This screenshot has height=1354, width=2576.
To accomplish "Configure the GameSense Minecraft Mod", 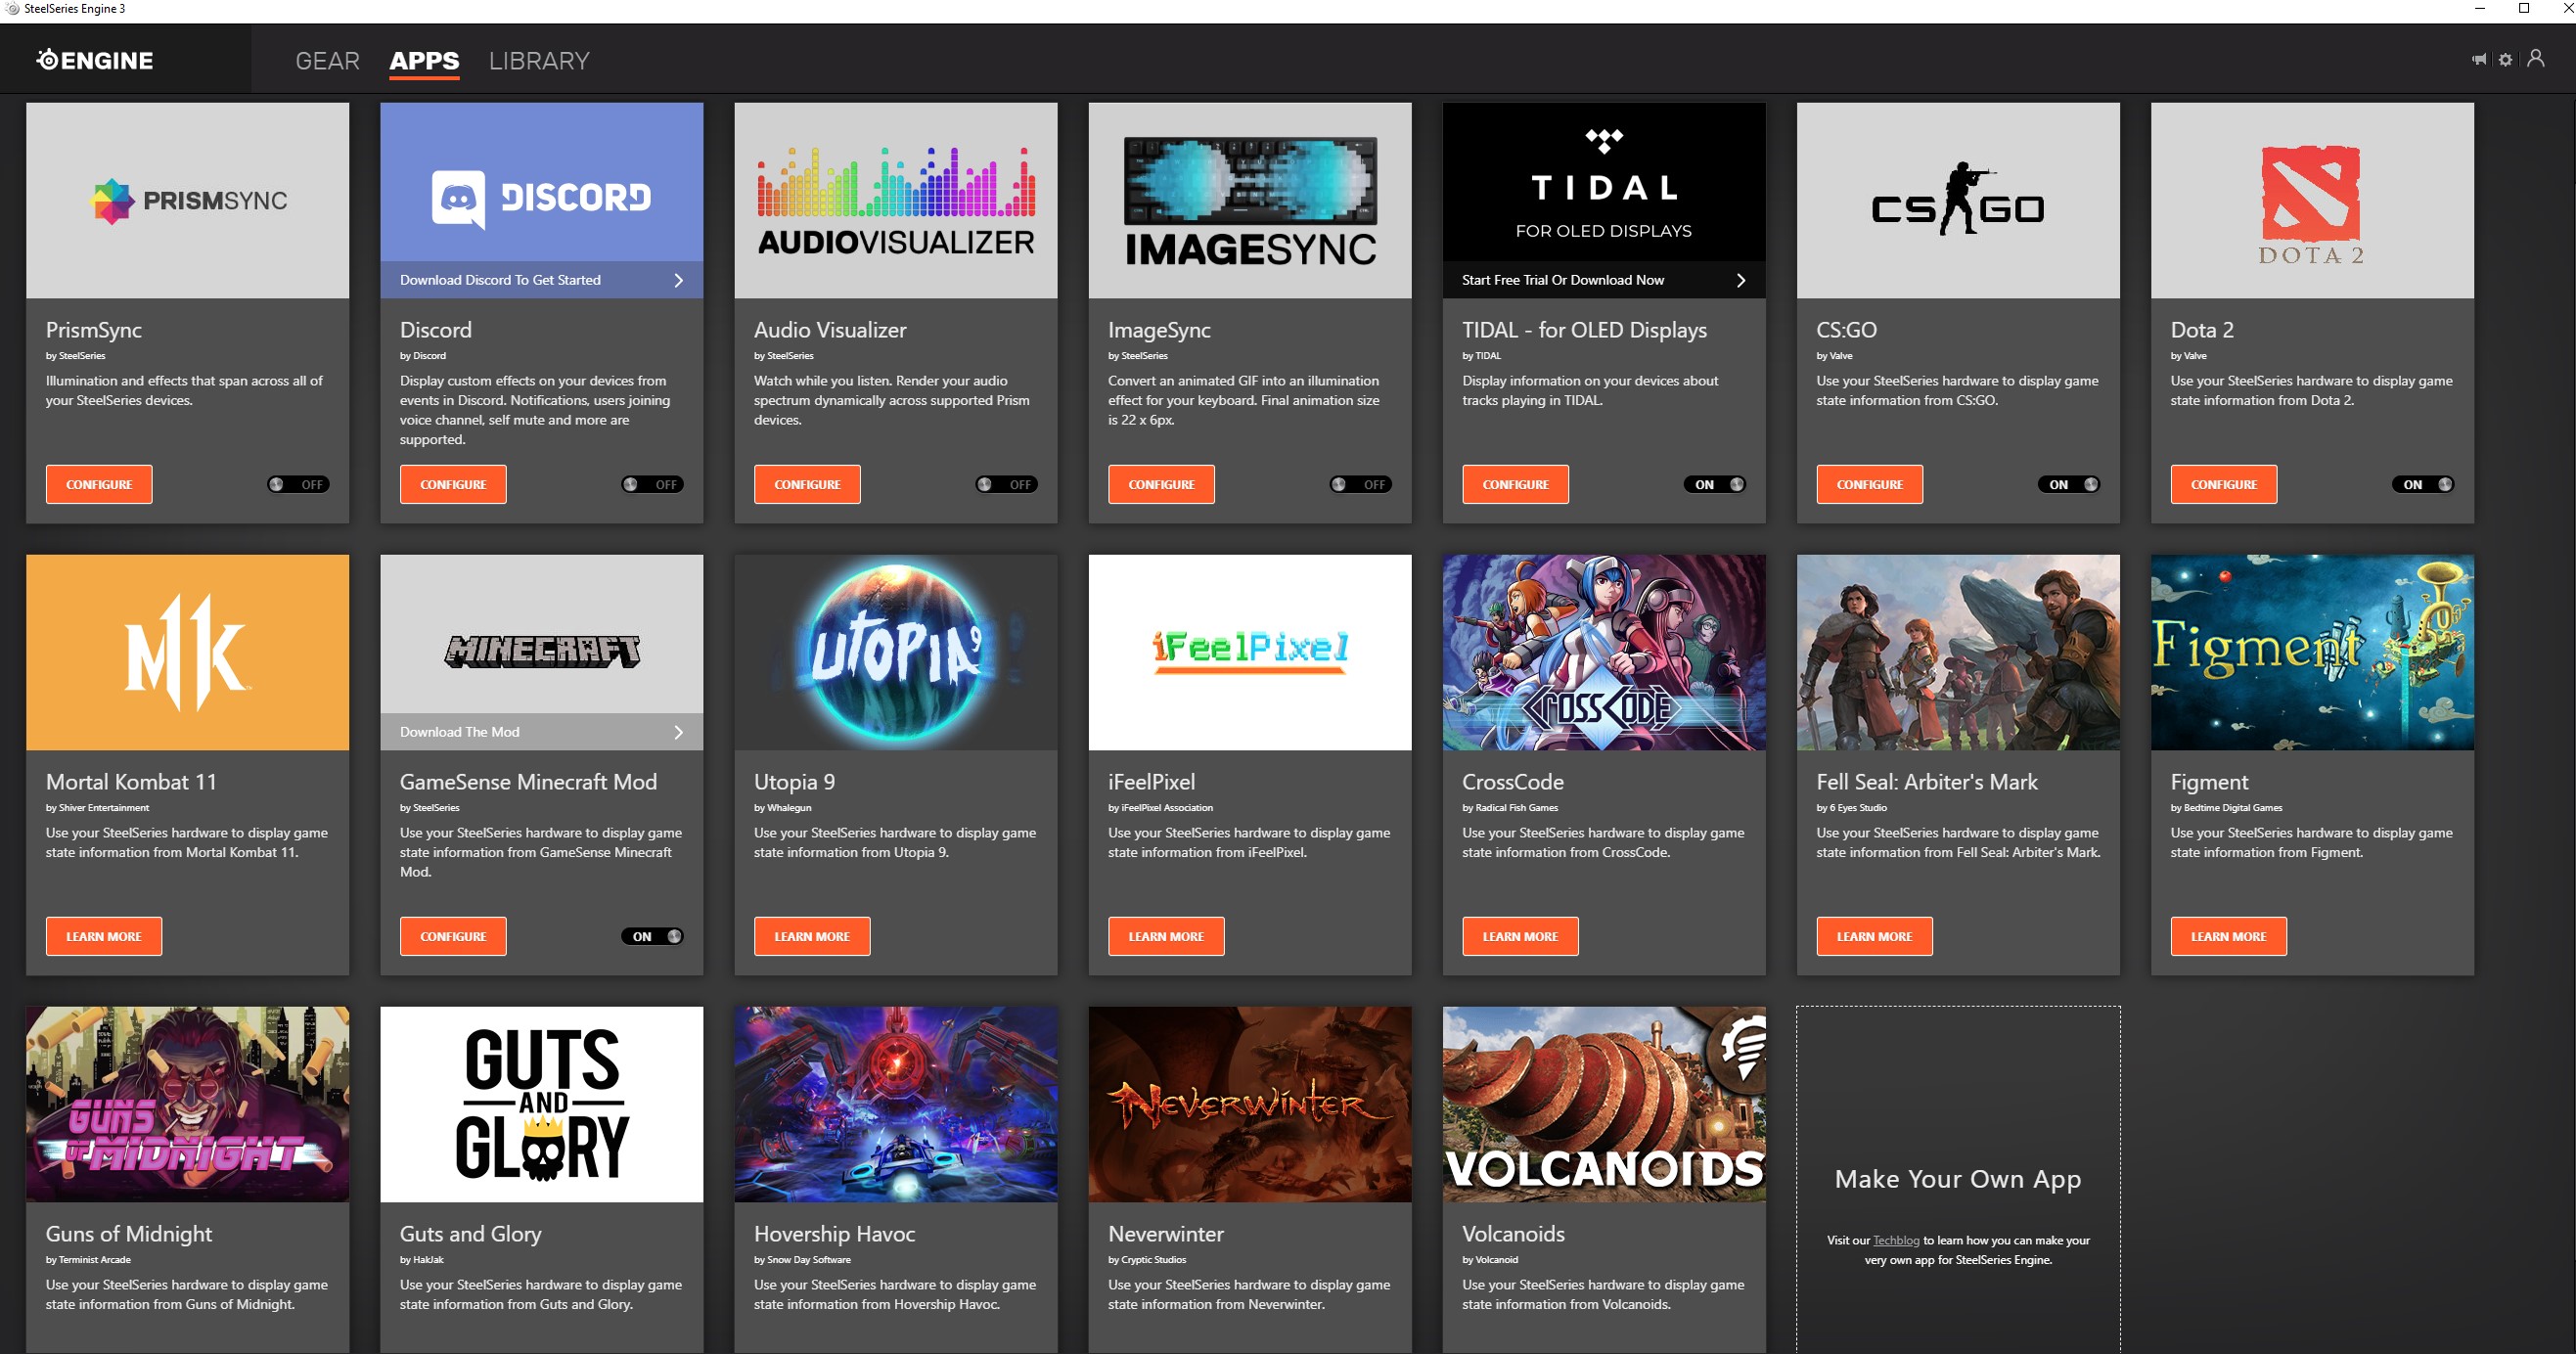I will pyautogui.click(x=453, y=936).
